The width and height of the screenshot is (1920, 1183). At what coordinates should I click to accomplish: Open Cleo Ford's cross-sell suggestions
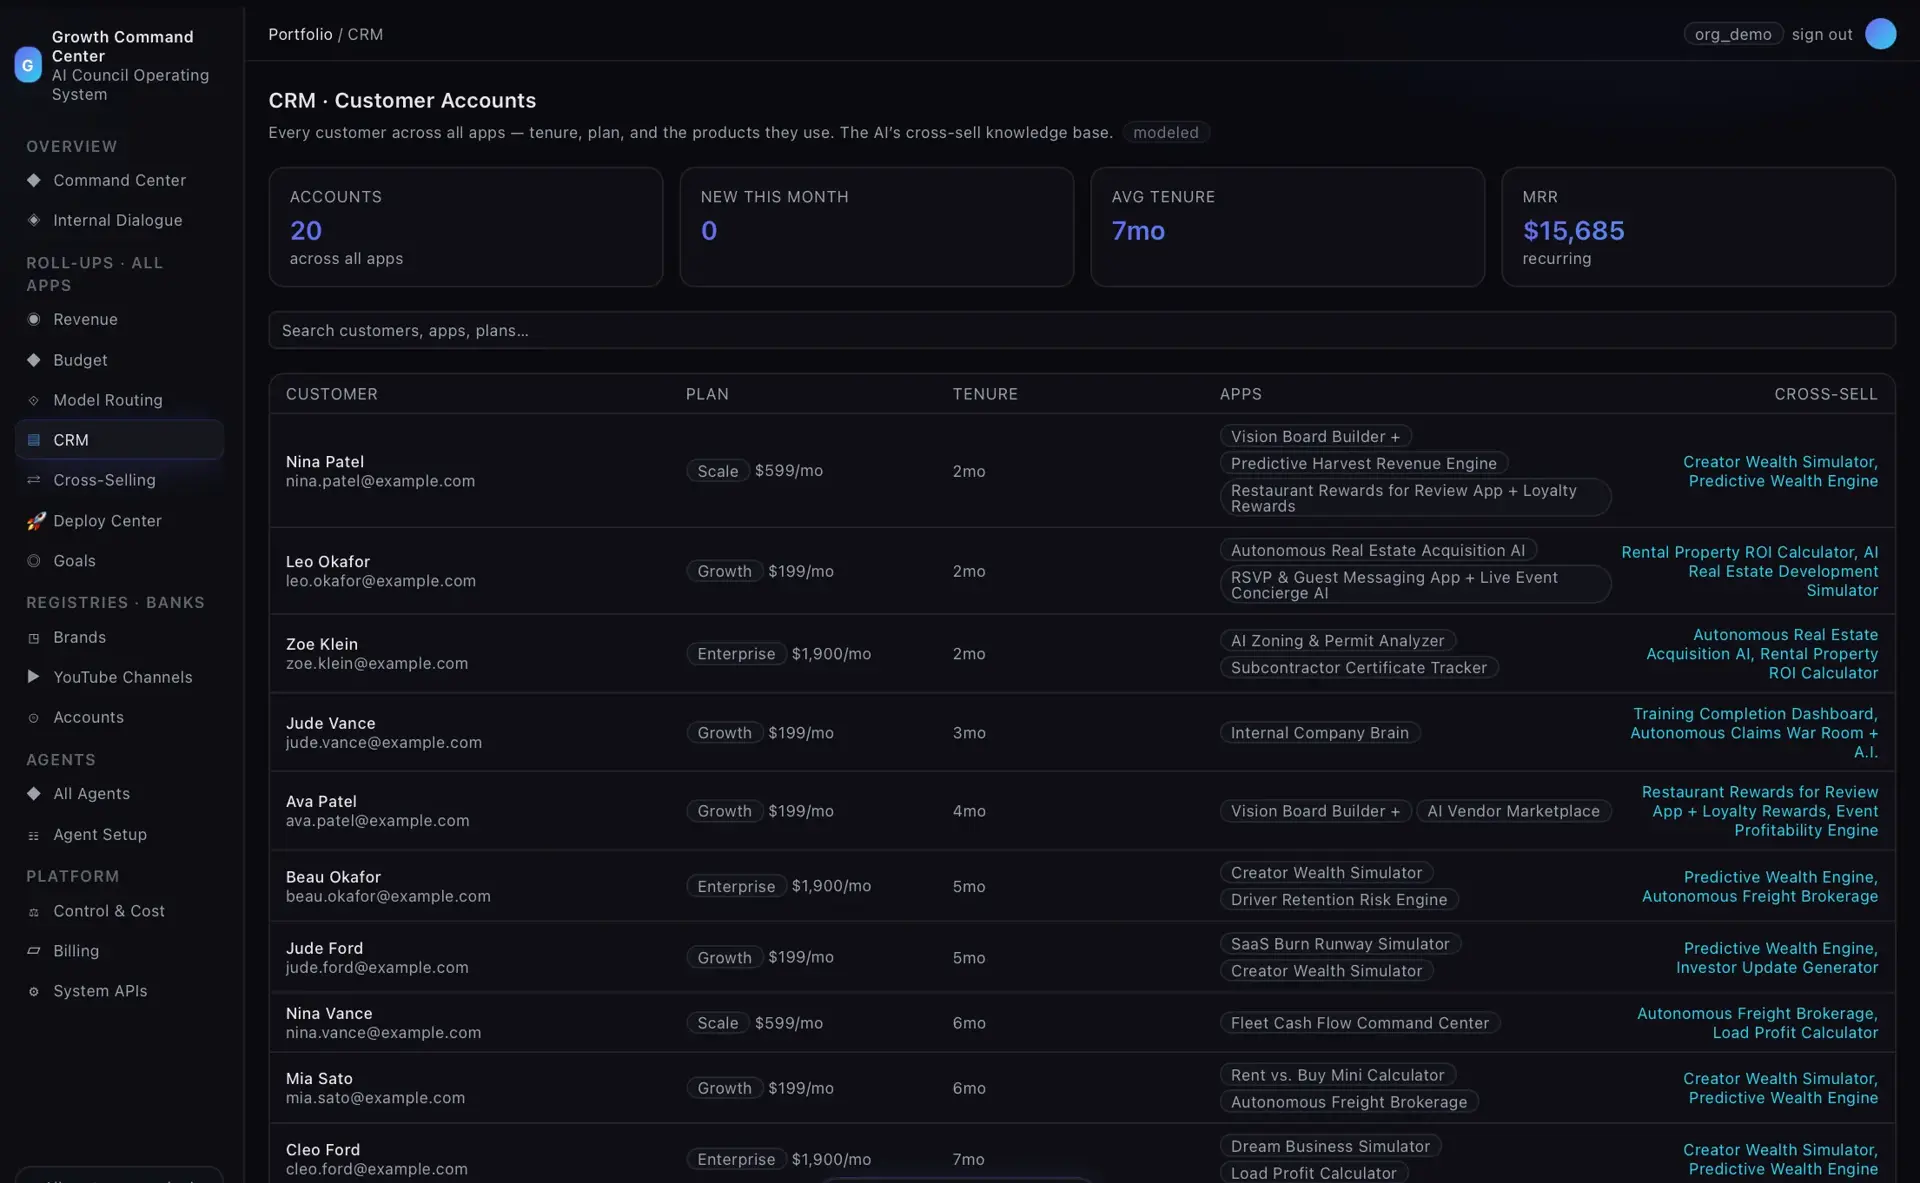tap(1779, 1159)
